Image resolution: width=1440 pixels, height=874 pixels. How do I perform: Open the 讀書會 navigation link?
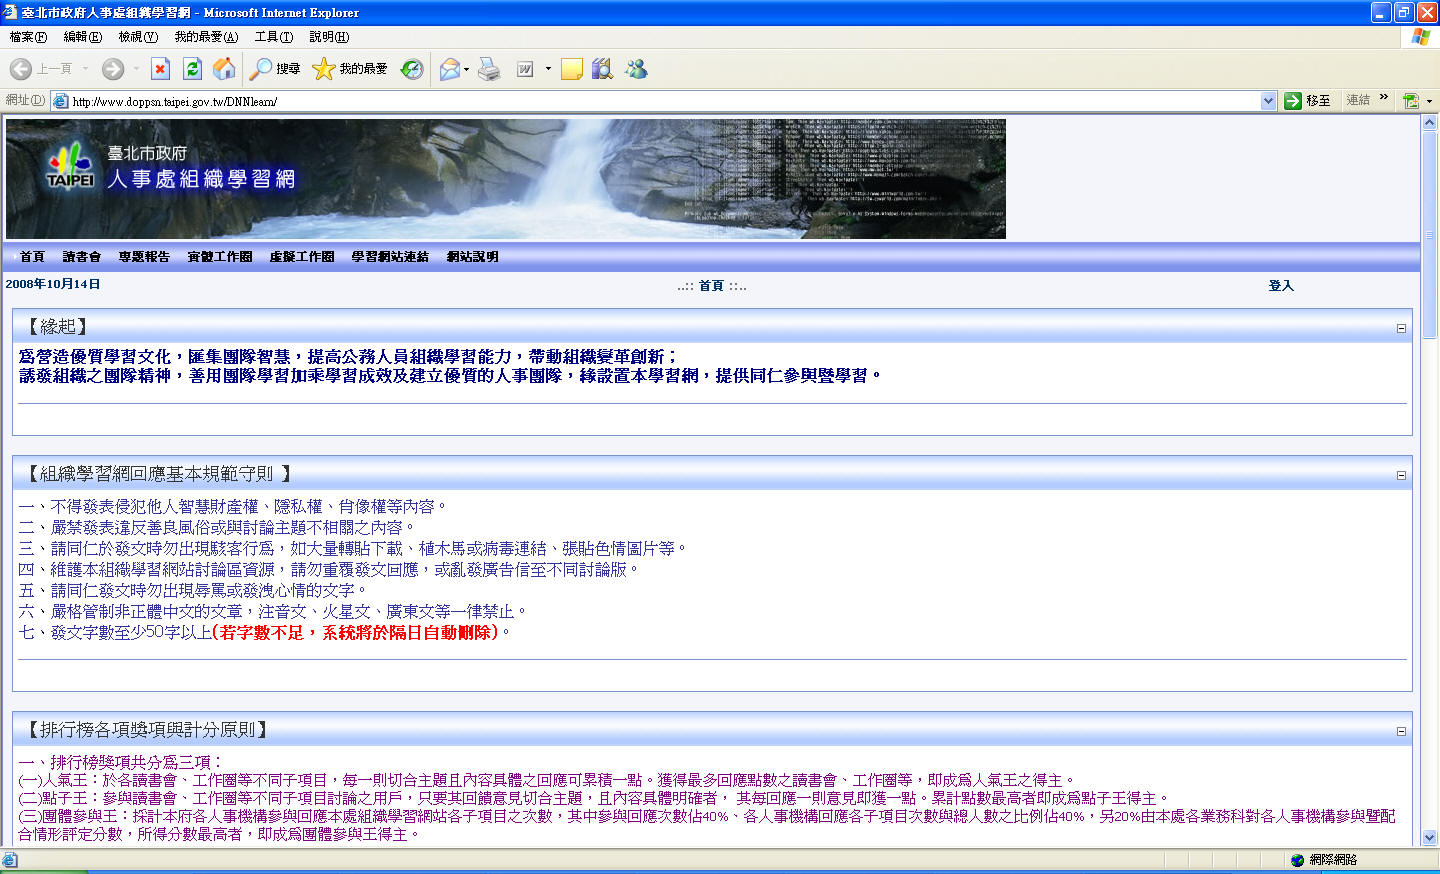pos(81,257)
